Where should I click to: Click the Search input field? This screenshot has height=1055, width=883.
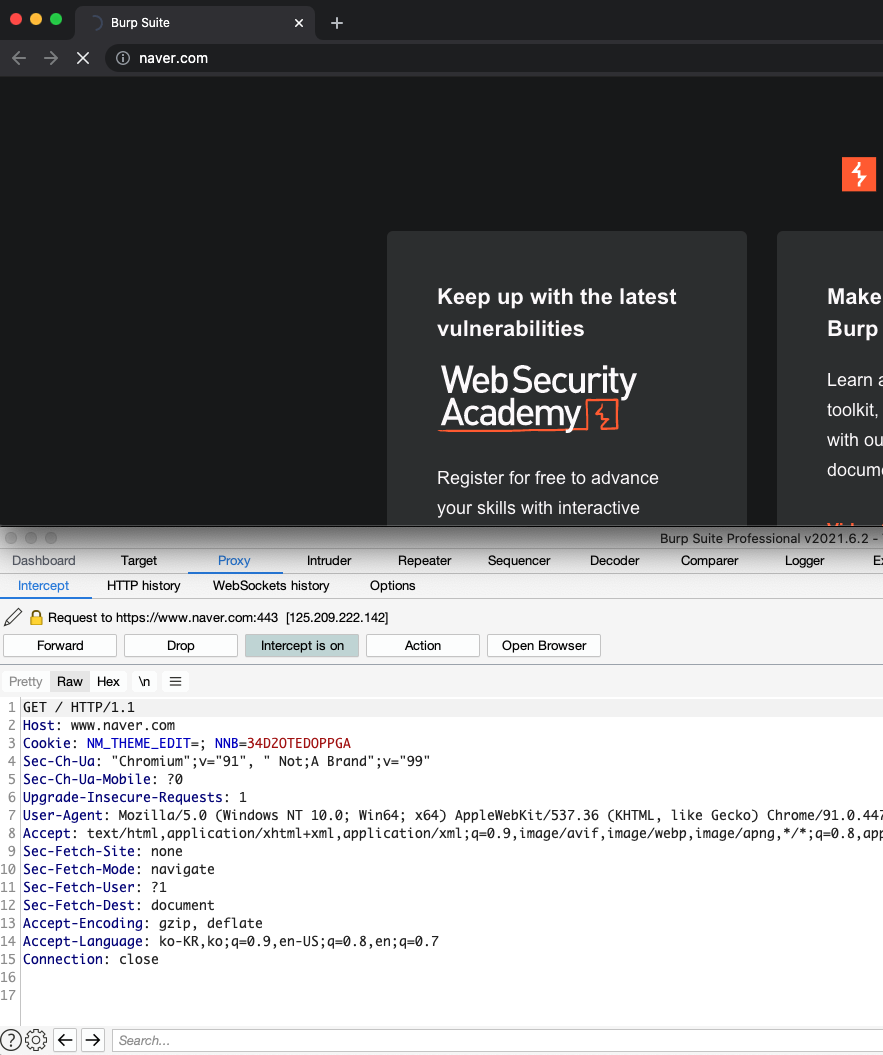[497, 1040]
